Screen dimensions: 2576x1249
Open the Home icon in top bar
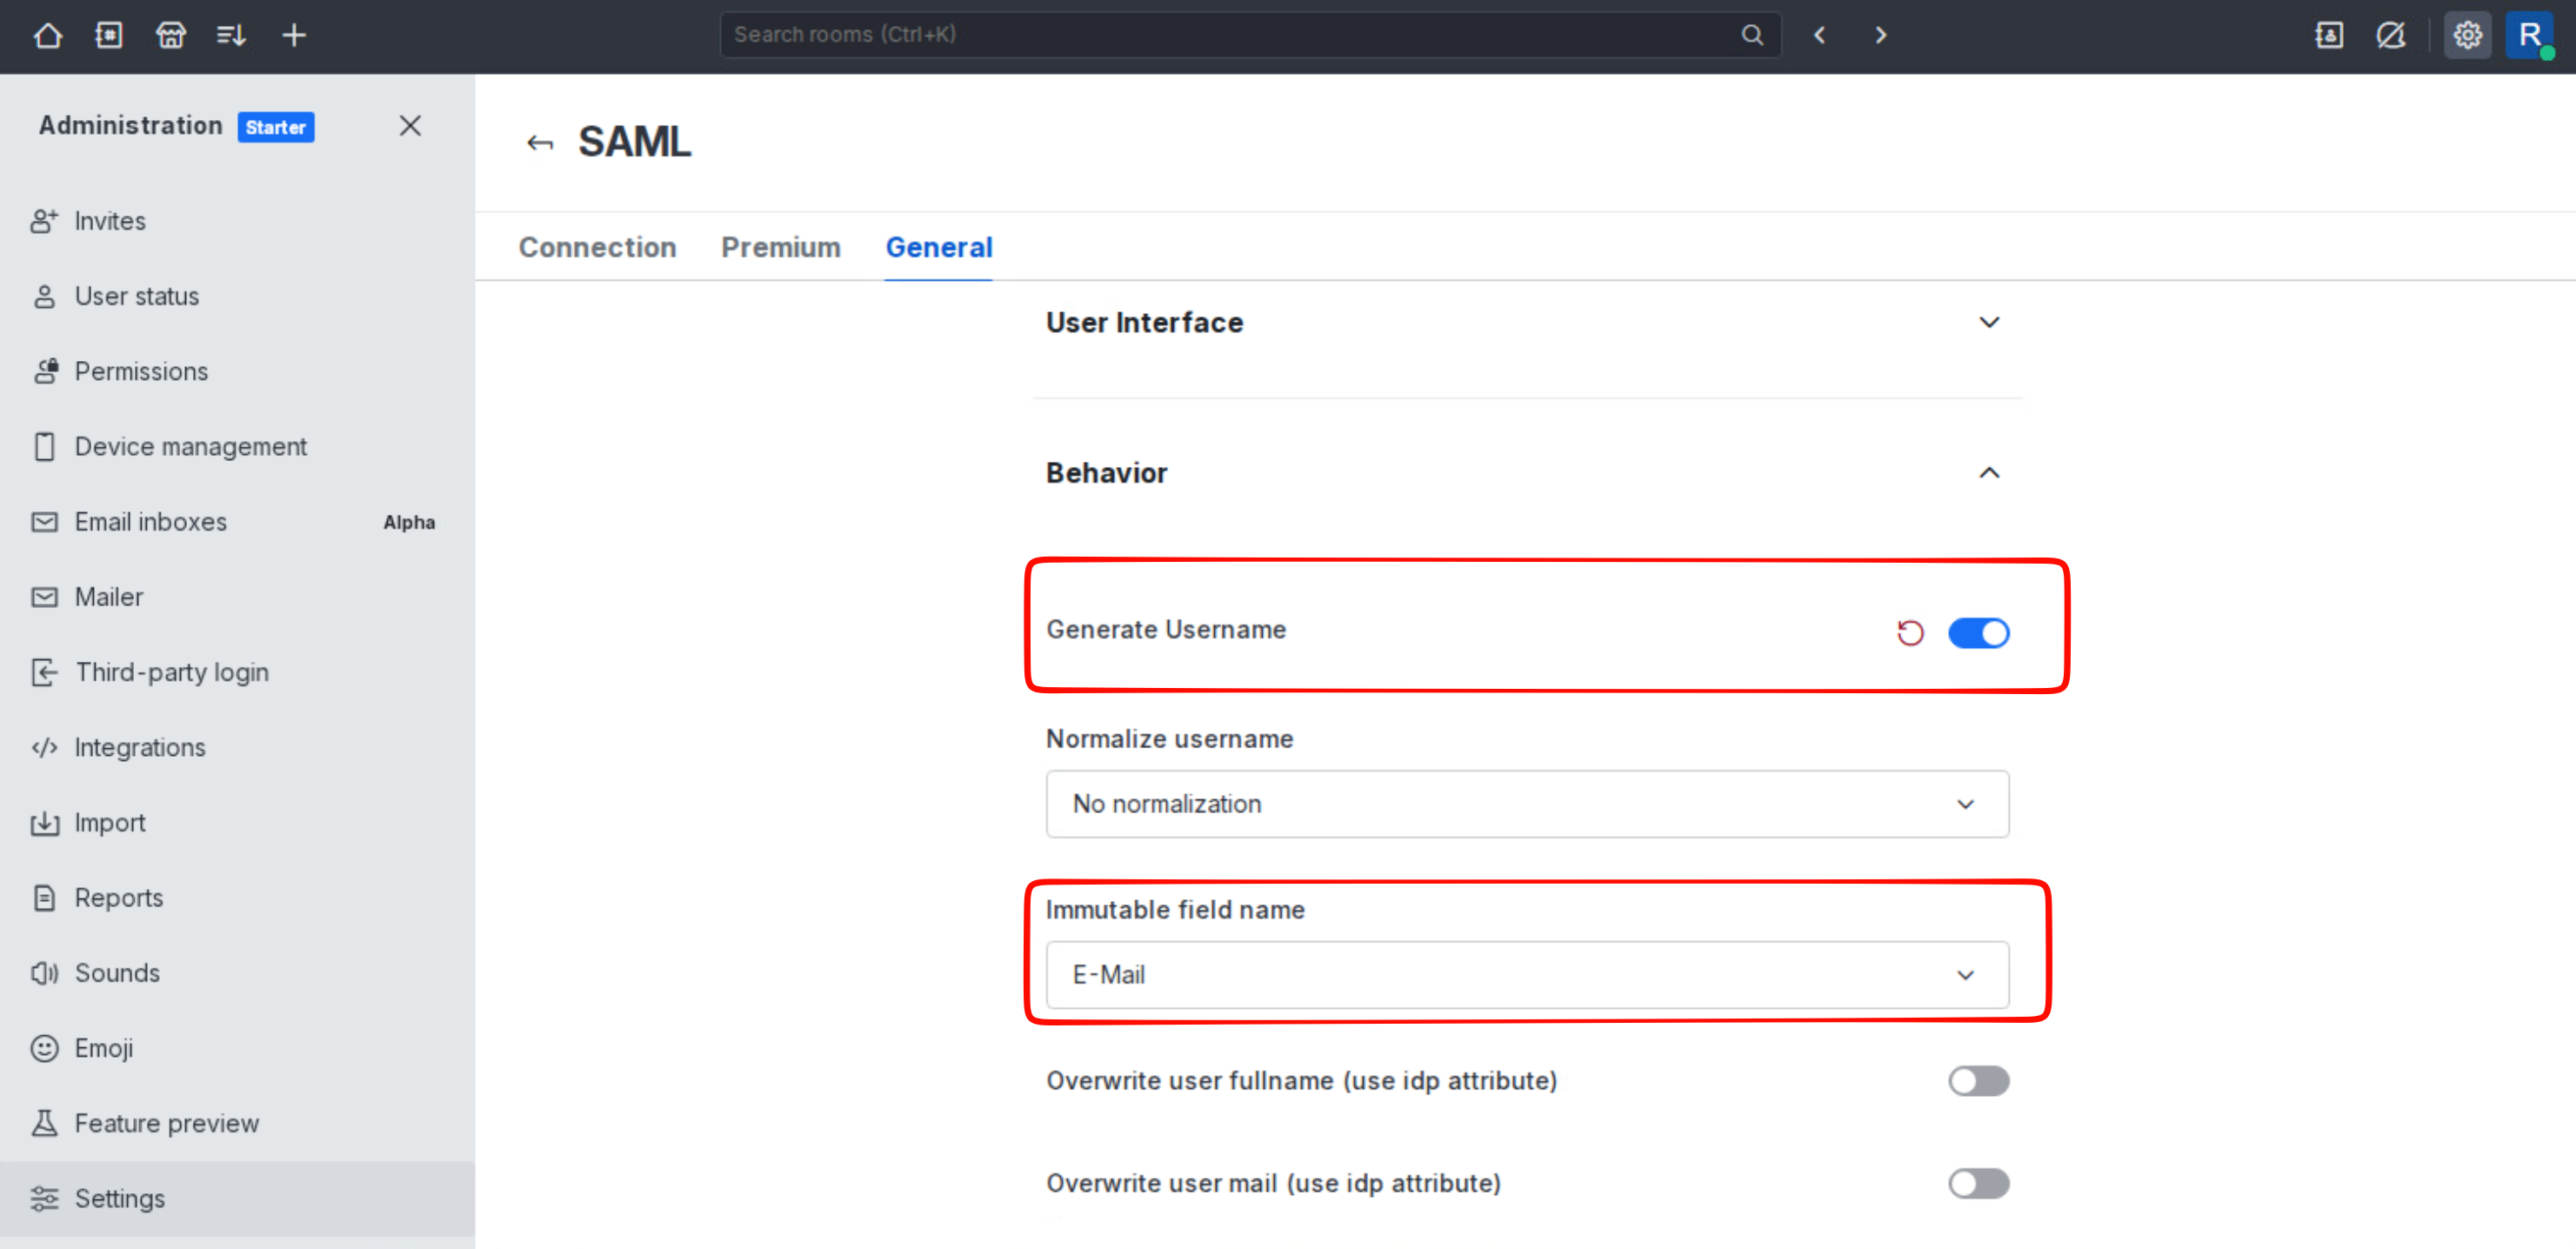(x=47, y=35)
